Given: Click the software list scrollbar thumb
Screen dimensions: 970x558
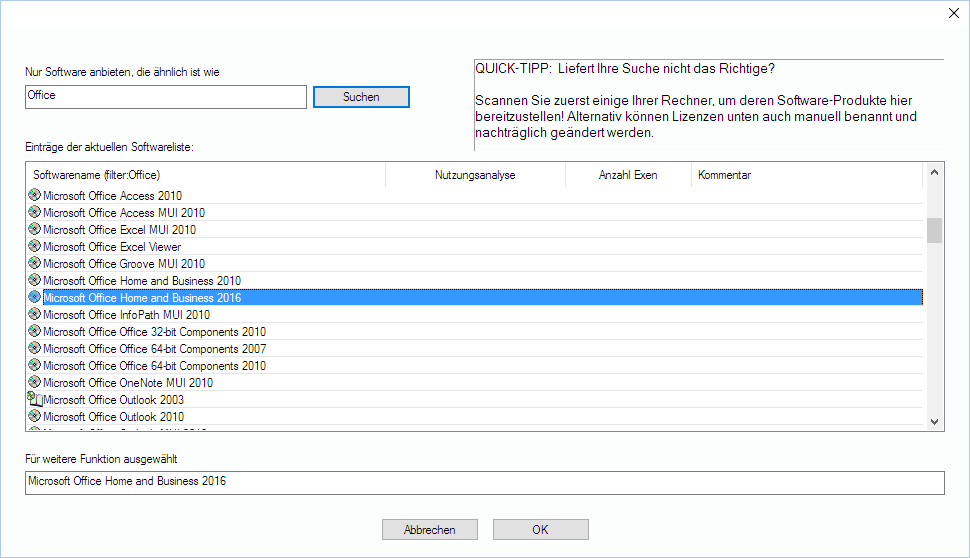Looking at the screenshot, I should click(x=934, y=231).
